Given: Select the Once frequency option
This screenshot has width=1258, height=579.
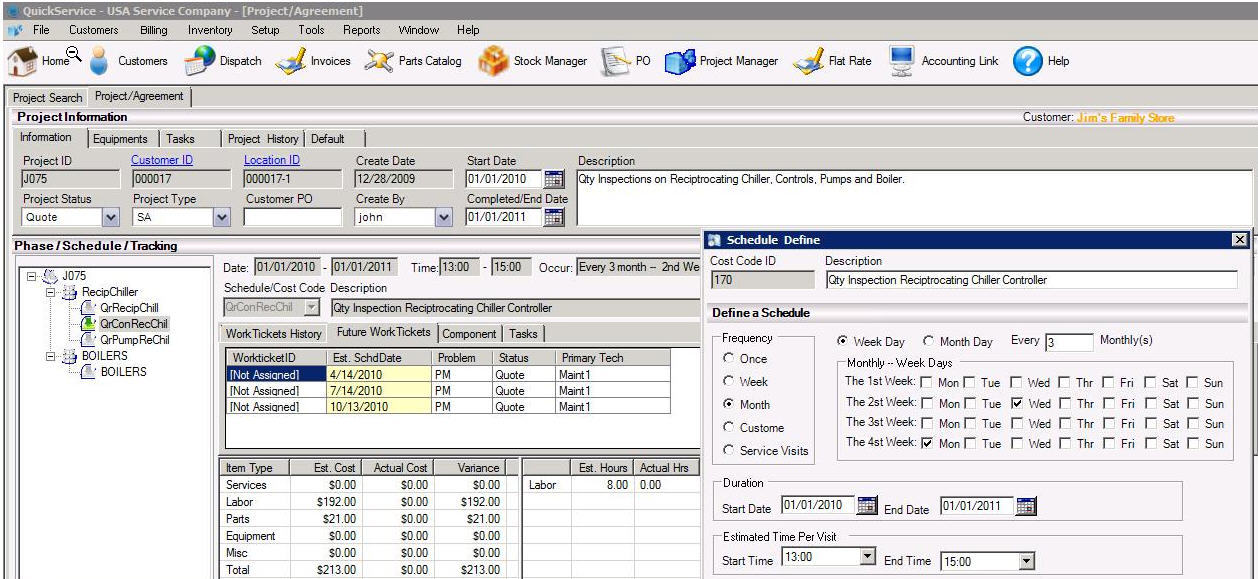Looking at the screenshot, I should 727,359.
